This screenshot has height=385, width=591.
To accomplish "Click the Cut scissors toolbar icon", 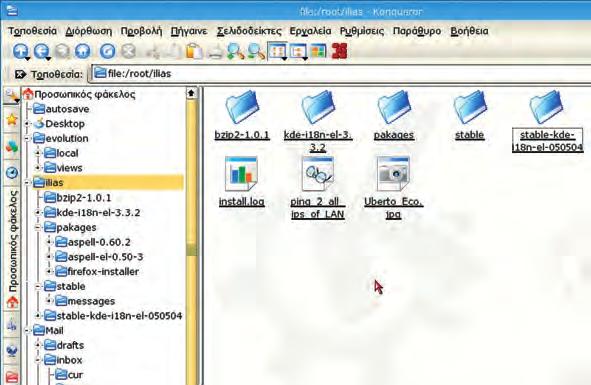I will coord(153,51).
